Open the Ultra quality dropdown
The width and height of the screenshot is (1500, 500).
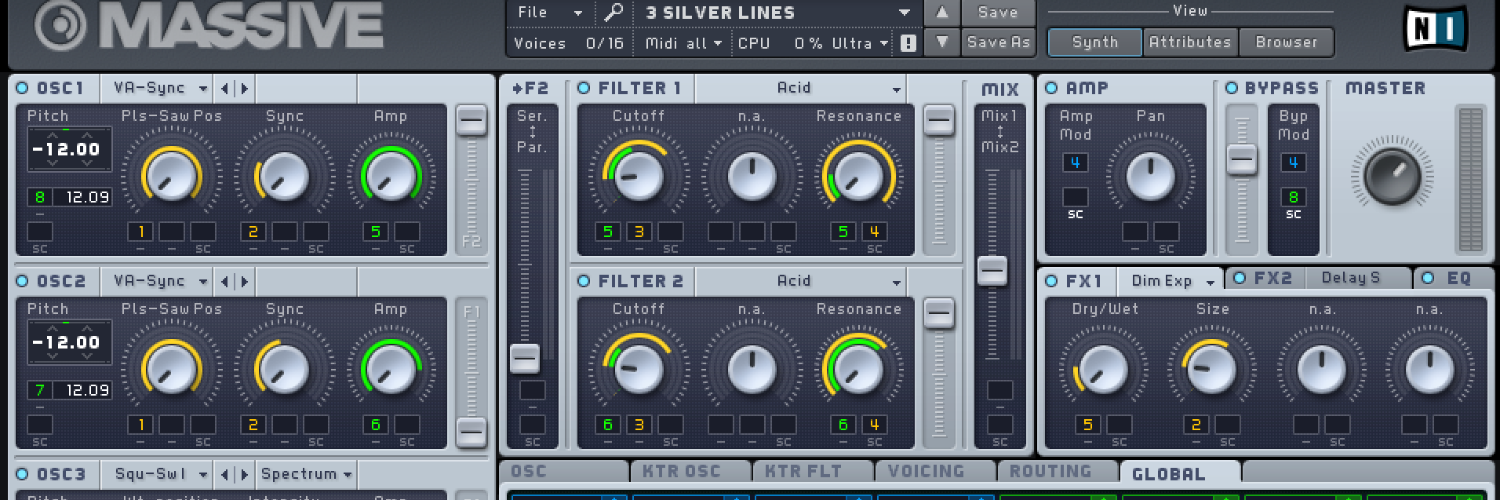pos(860,43)
